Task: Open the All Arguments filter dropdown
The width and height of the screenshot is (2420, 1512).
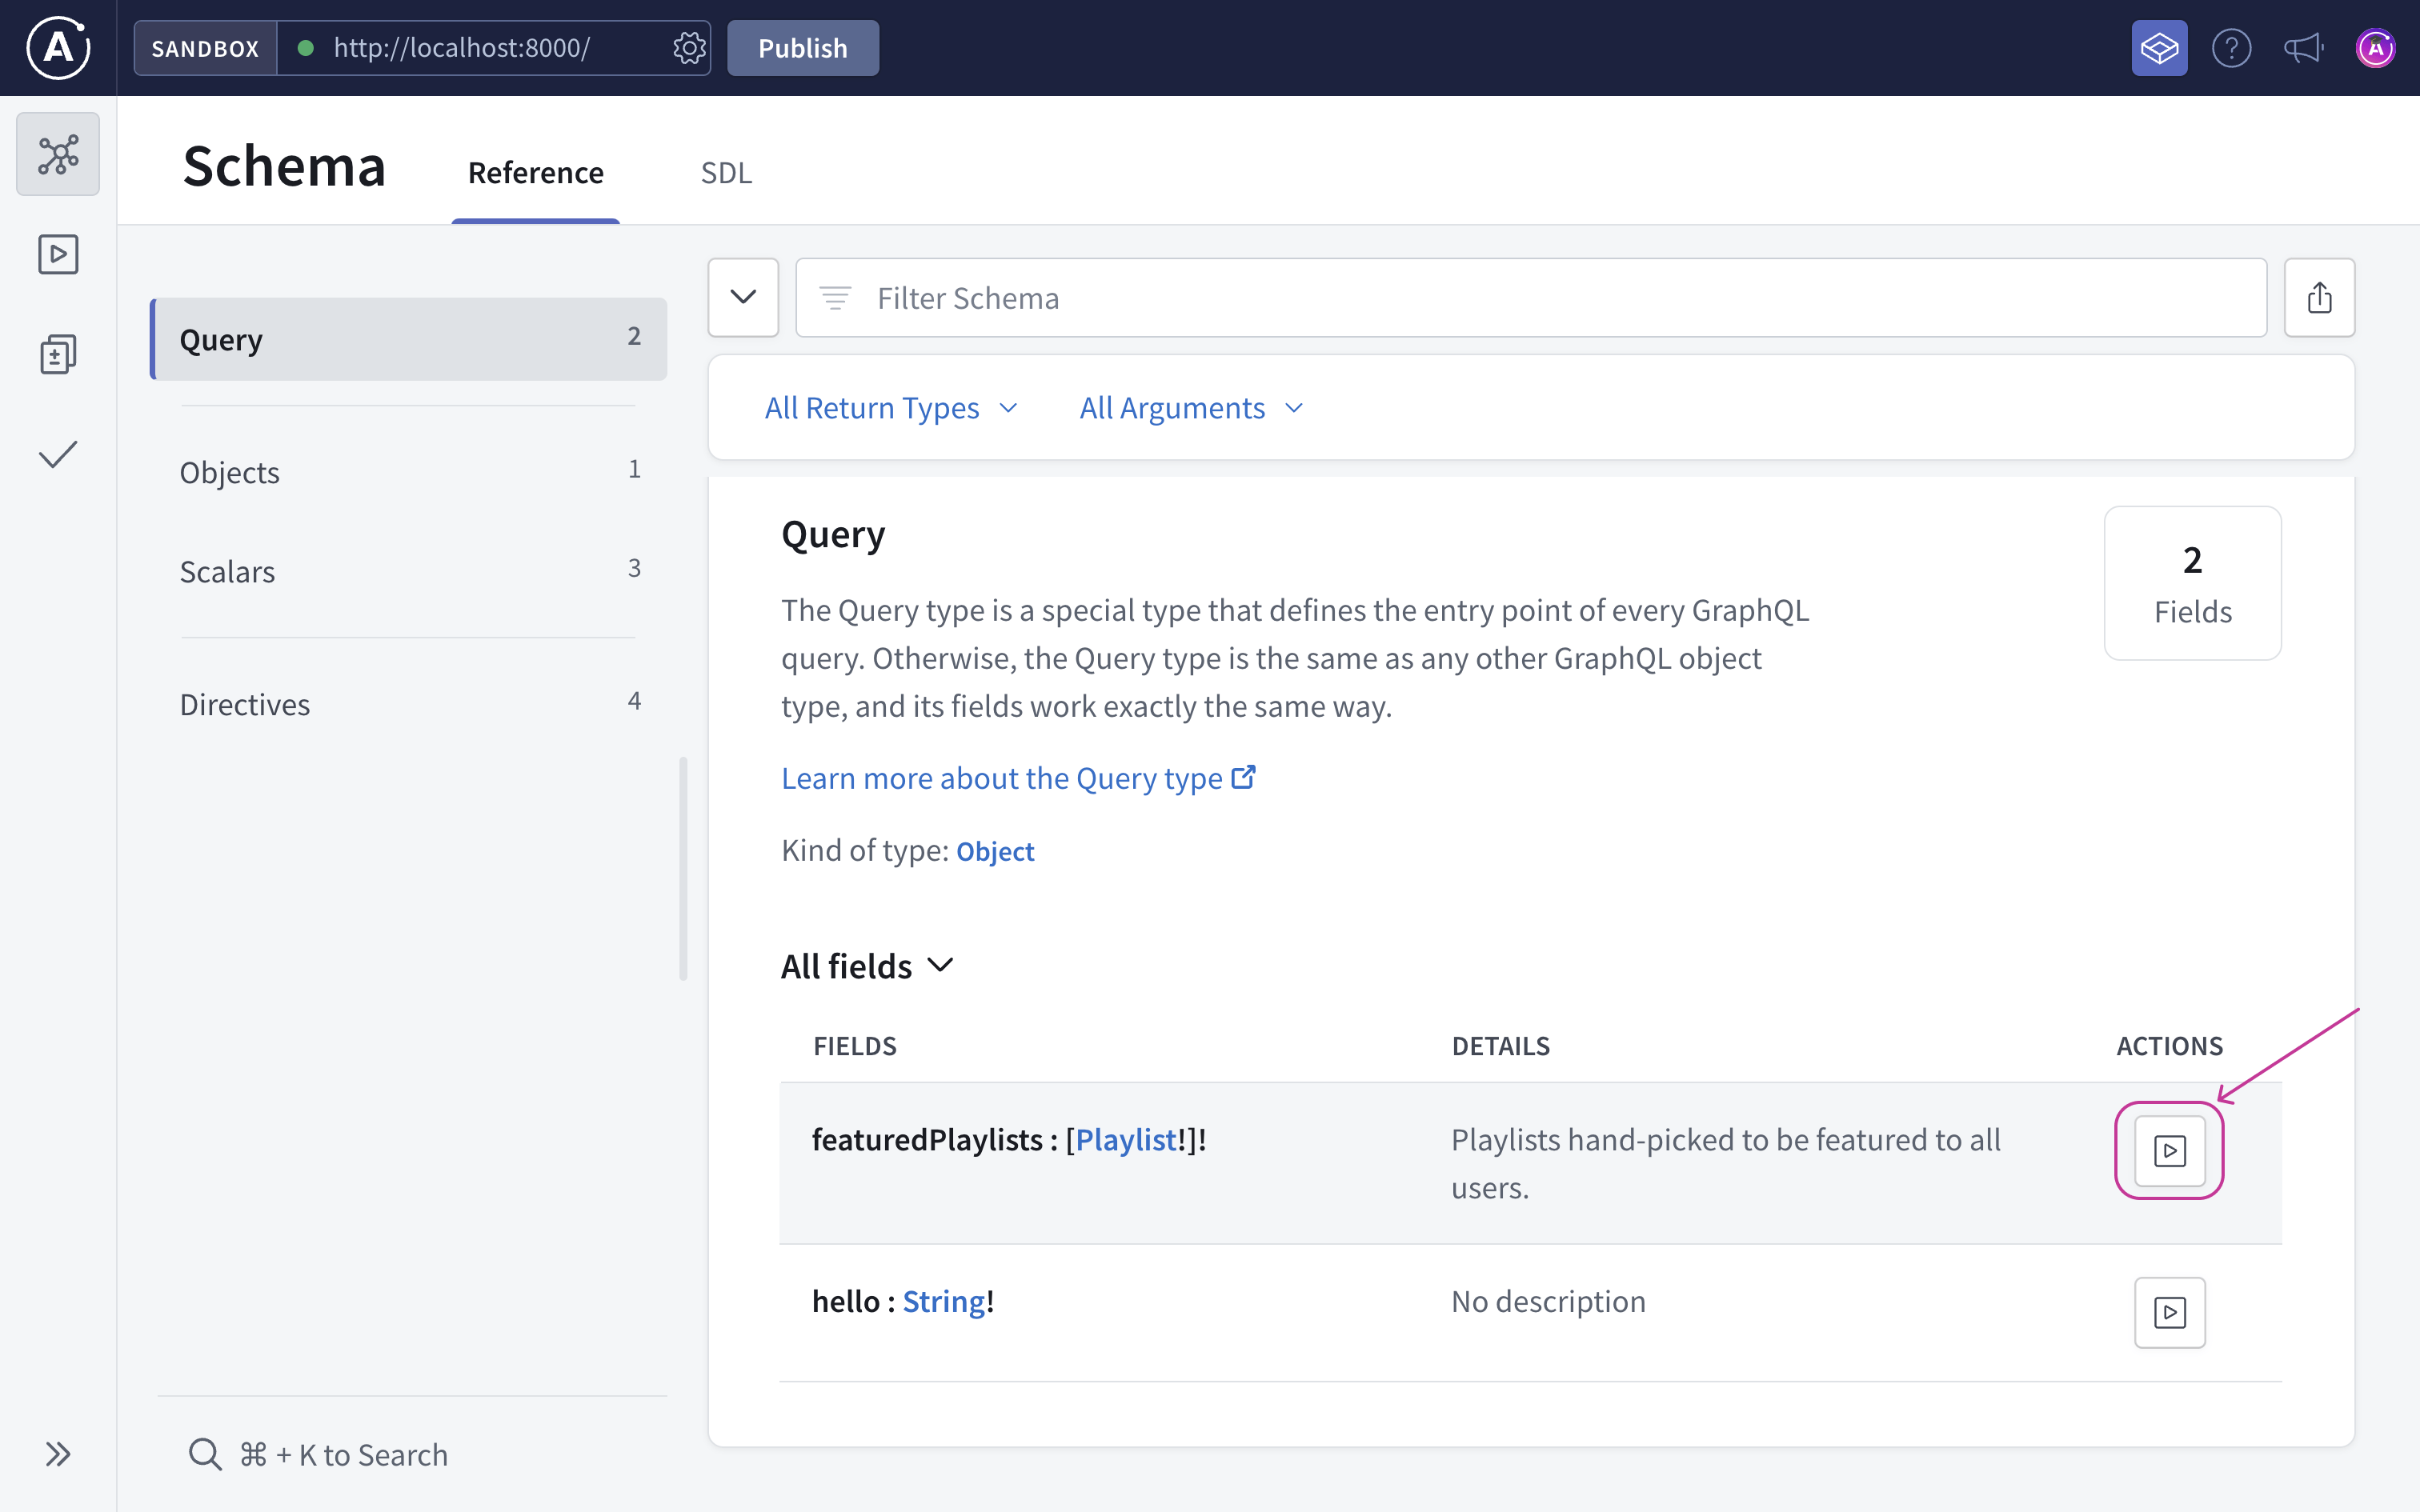Action: click(1189, 407)
